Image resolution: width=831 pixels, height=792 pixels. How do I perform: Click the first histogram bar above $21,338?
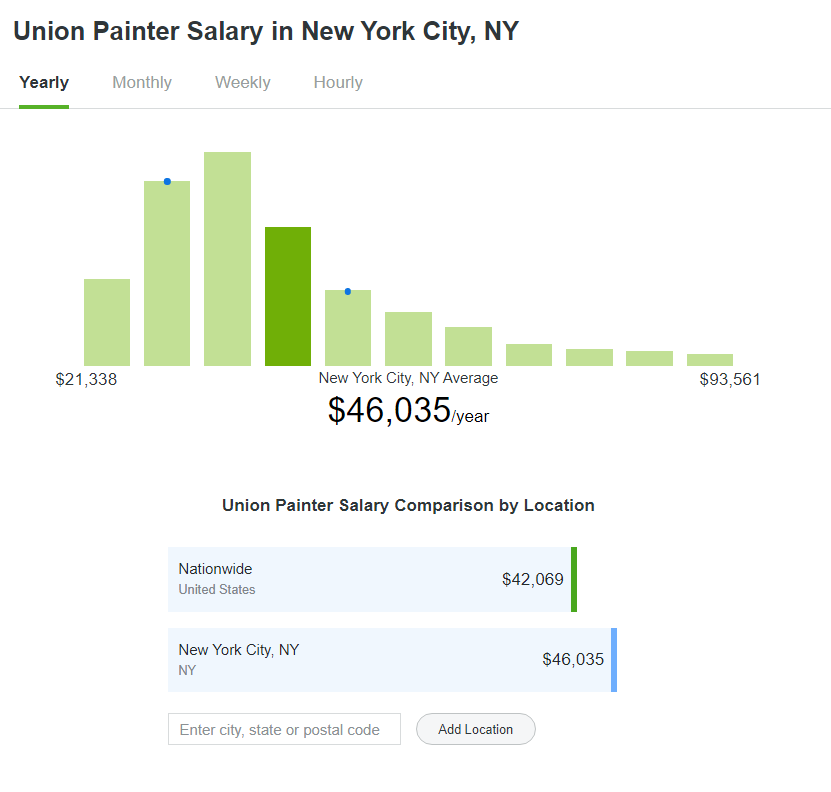coord(107,322)
